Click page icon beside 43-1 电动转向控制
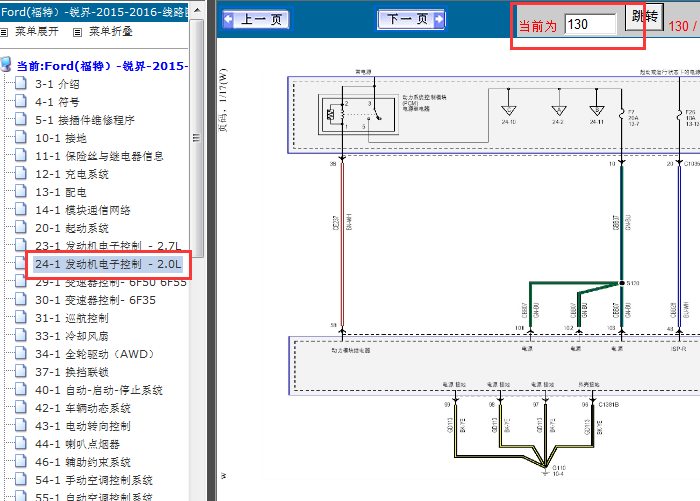 [21, 425]
